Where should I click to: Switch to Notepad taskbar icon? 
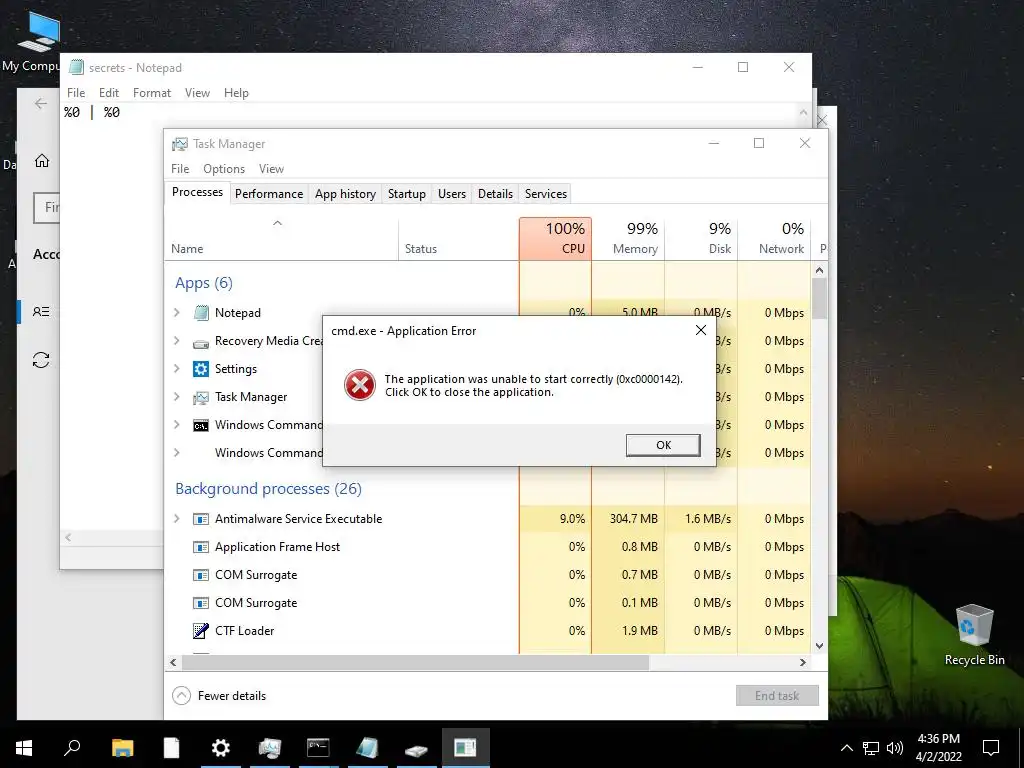[x=367, y=748]
